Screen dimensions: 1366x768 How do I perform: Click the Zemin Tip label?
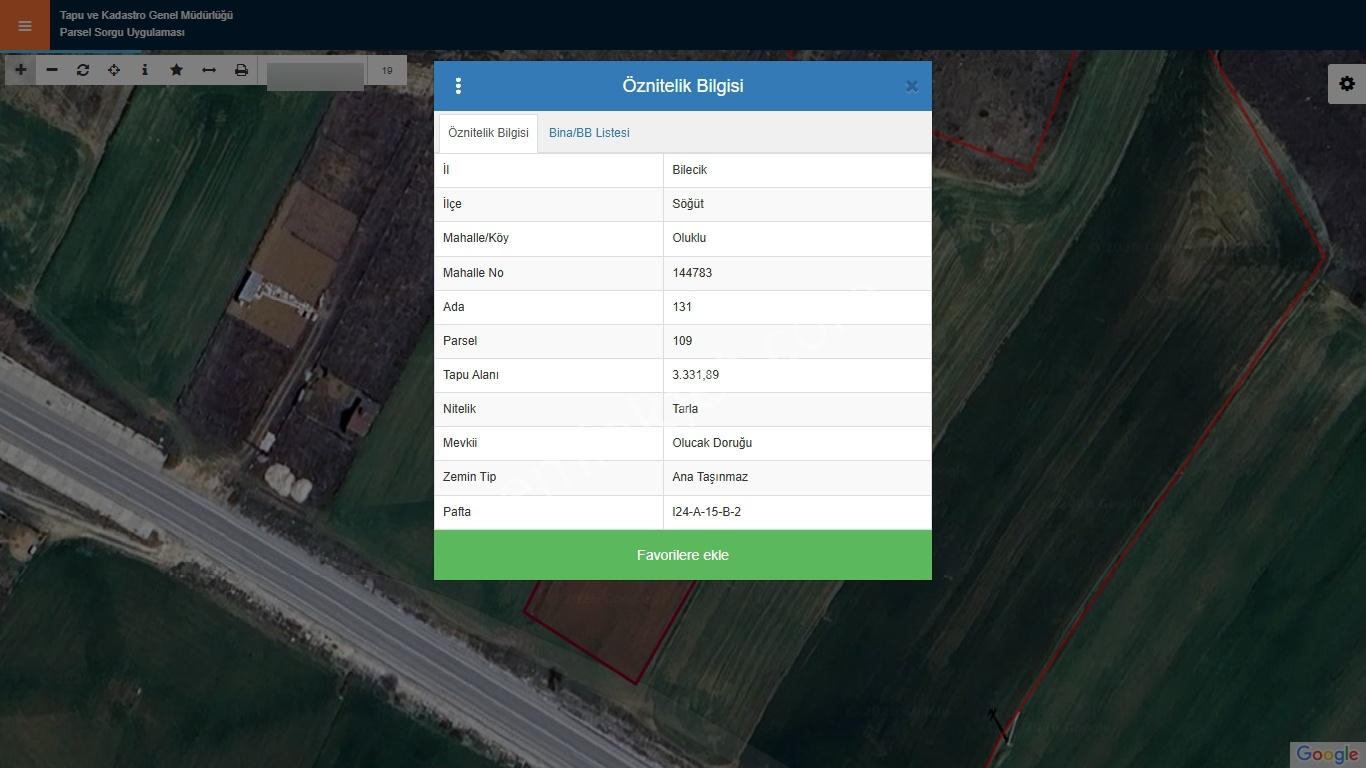click(x=469, y=477)
